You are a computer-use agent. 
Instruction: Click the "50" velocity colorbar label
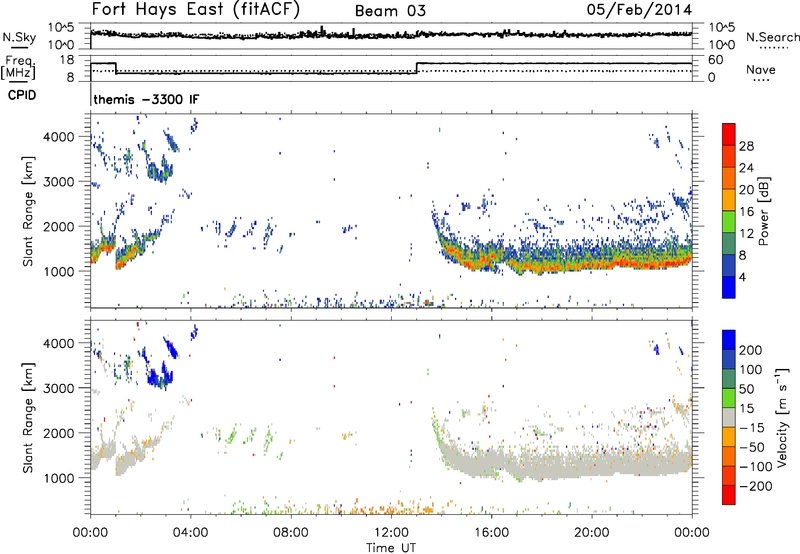pos(746,389)
